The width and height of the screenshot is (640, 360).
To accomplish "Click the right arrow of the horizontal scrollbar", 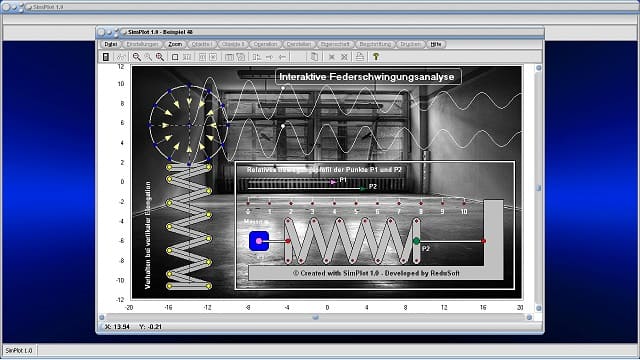I will point(529,317).
